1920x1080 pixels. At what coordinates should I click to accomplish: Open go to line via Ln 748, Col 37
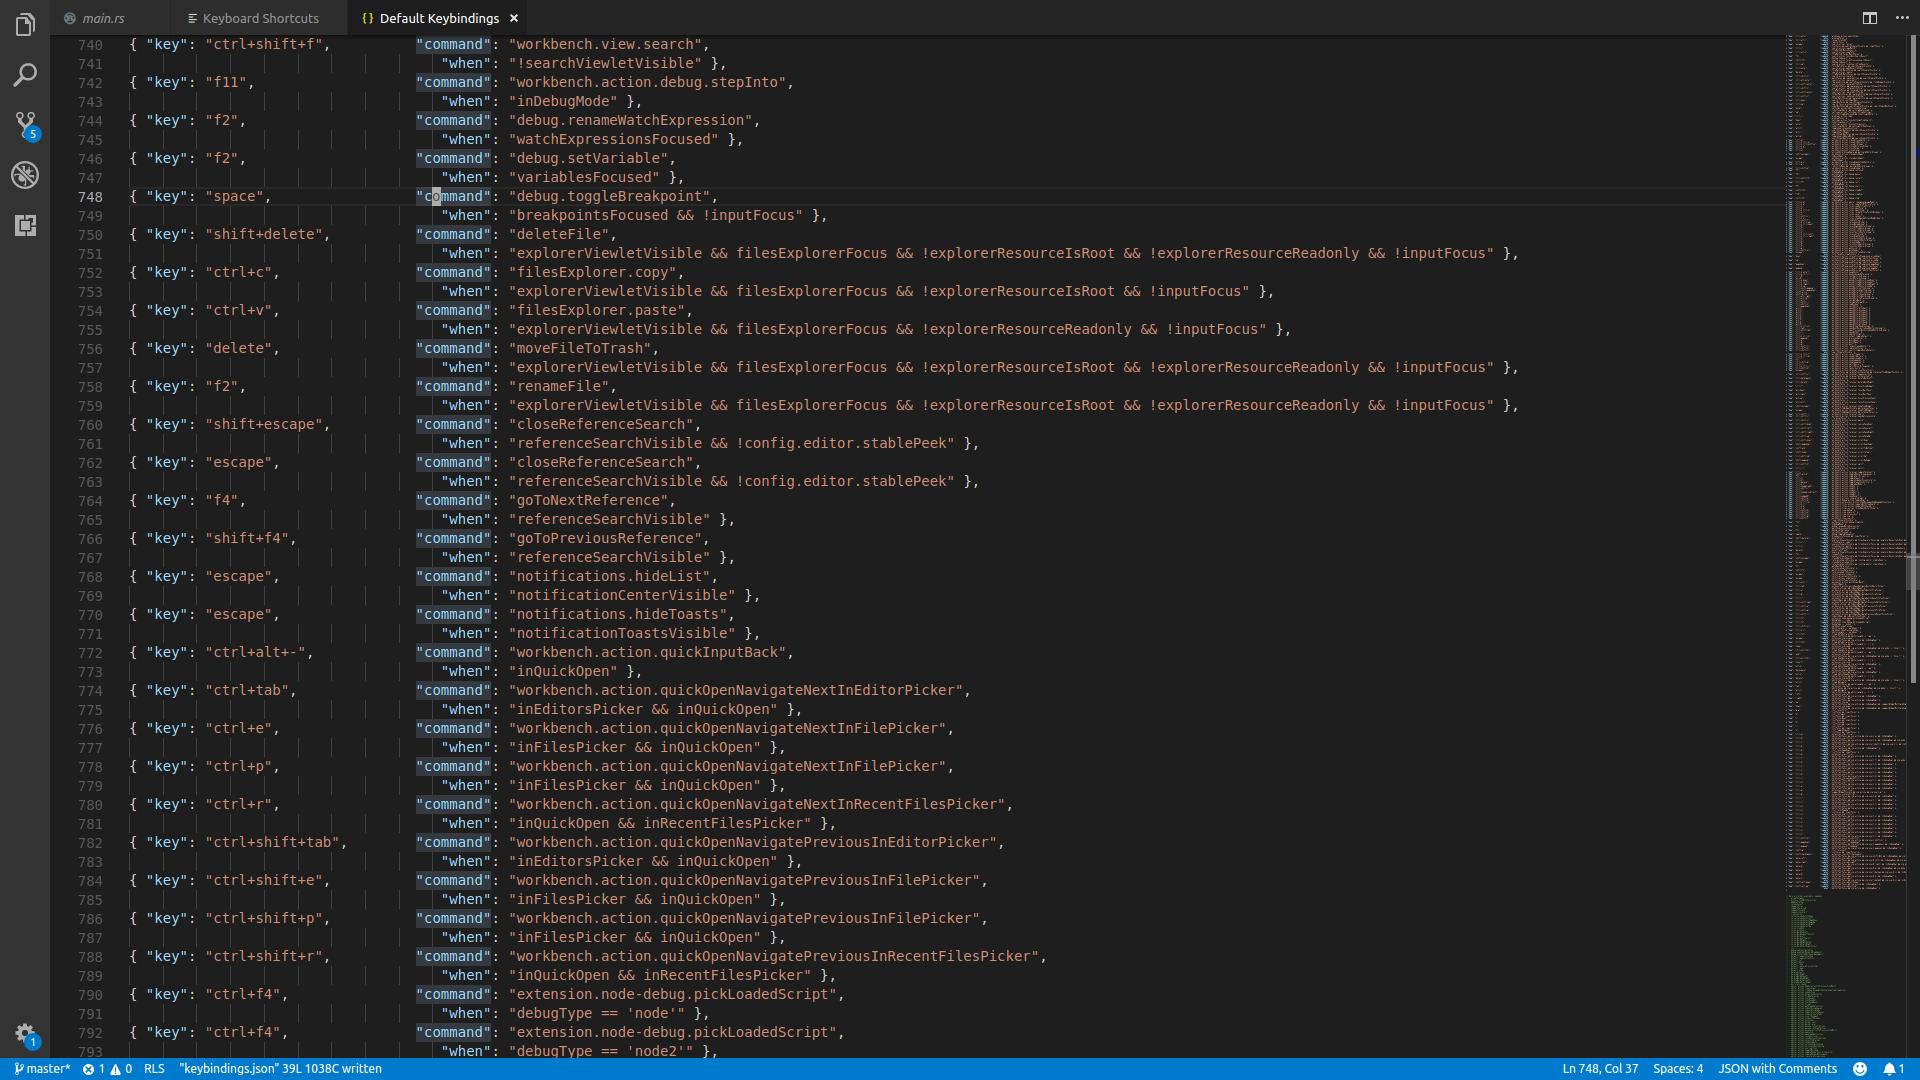coord(1600,1069)
